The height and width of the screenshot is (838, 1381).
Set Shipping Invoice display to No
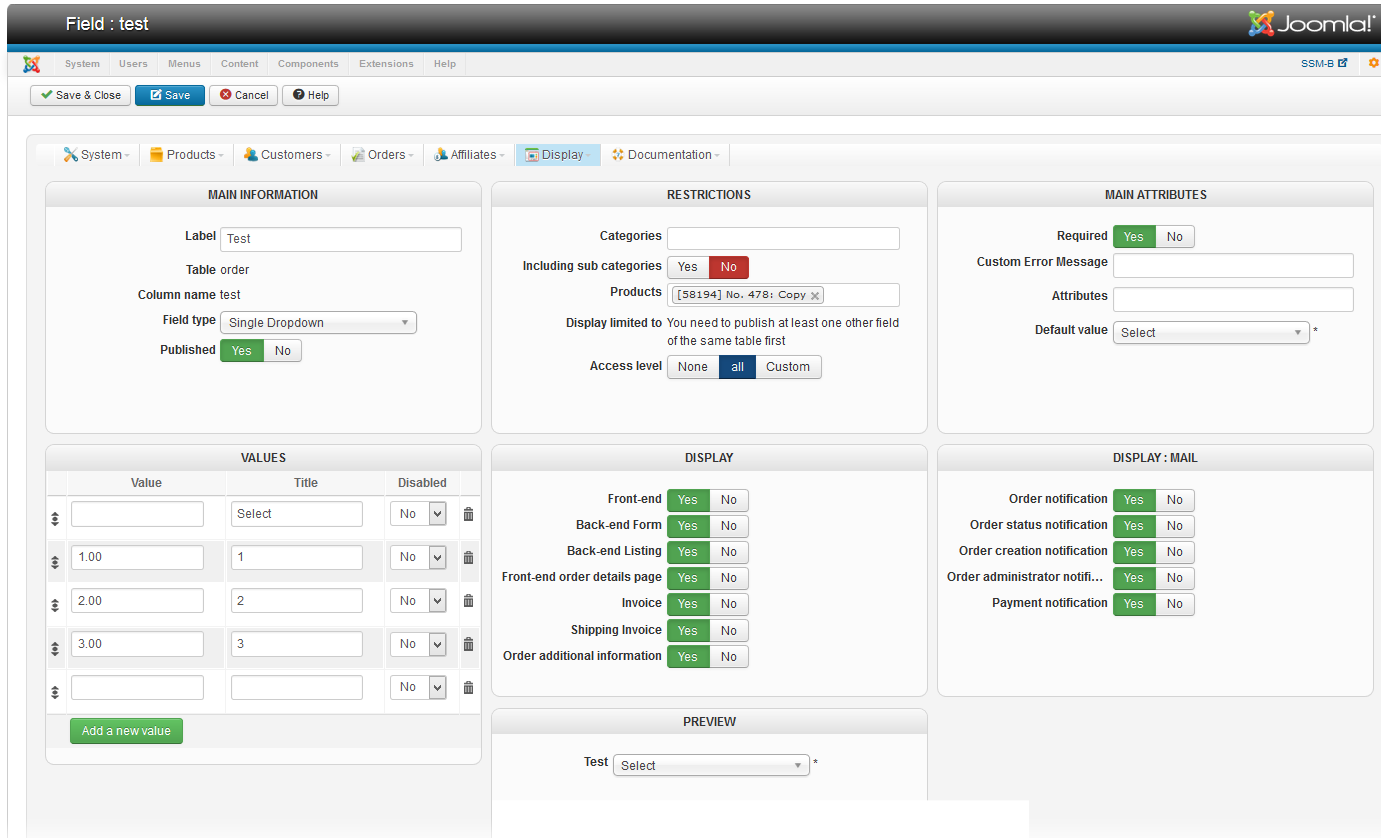pos(729,631)
